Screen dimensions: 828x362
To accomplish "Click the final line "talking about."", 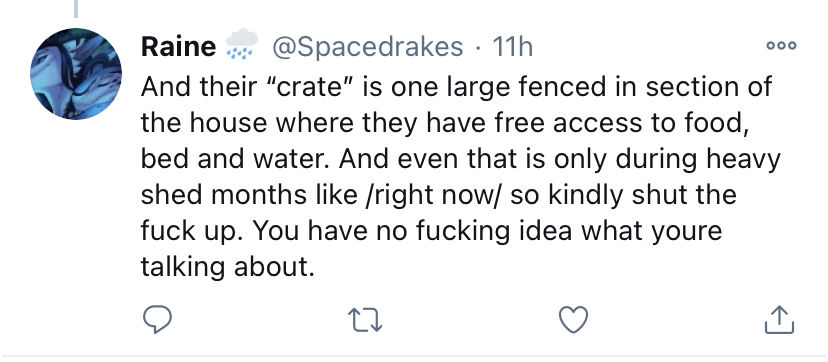I will pyautogui.click(x=228, y=267).
